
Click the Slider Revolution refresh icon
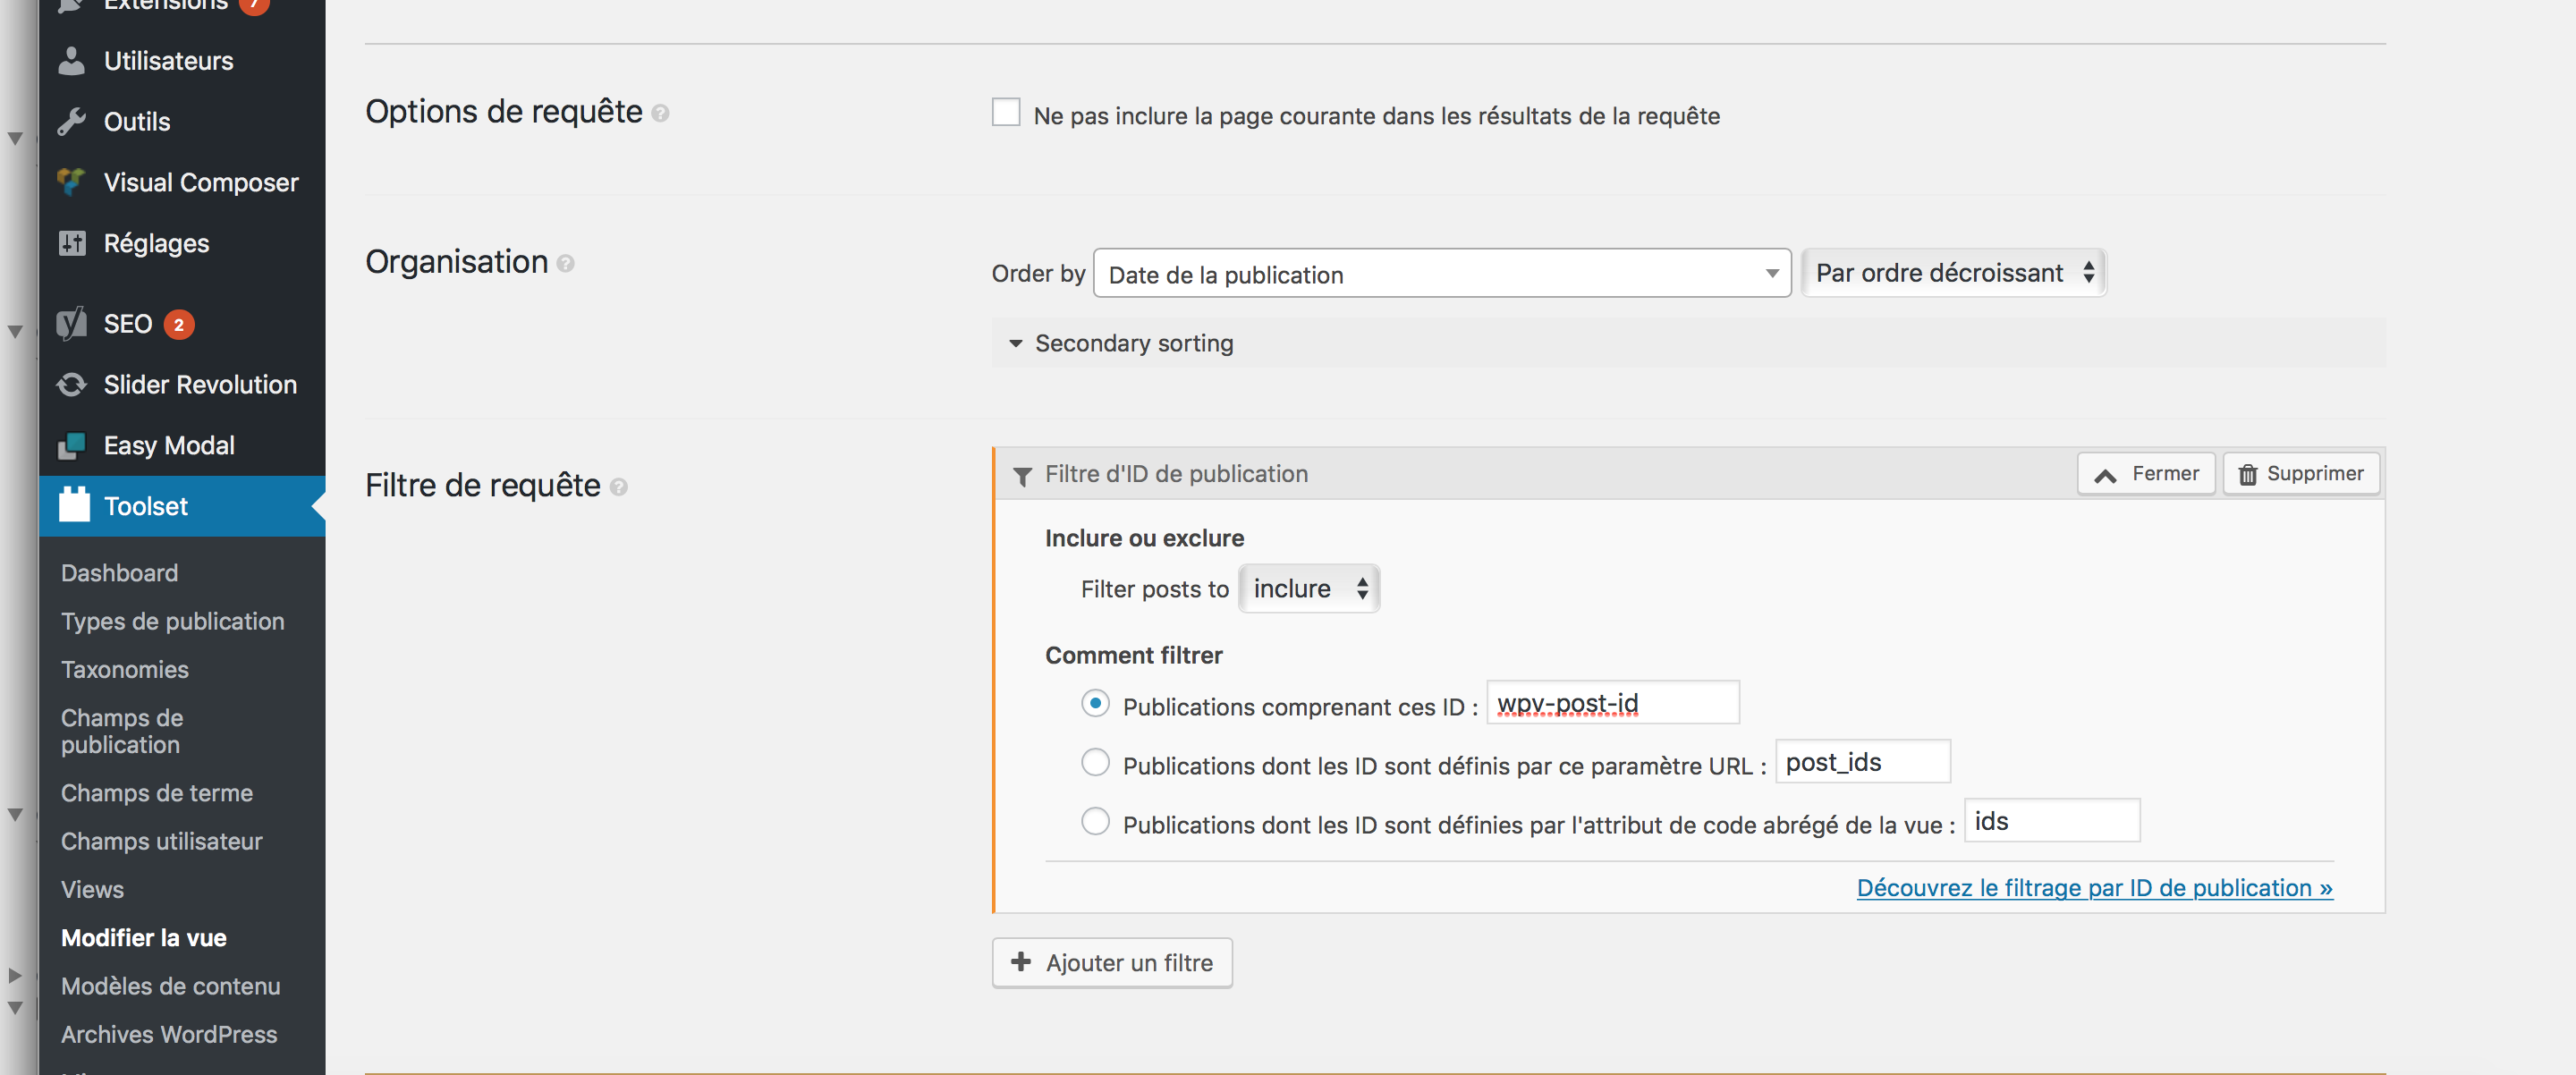pyautogui.click(x=71, y=385)
